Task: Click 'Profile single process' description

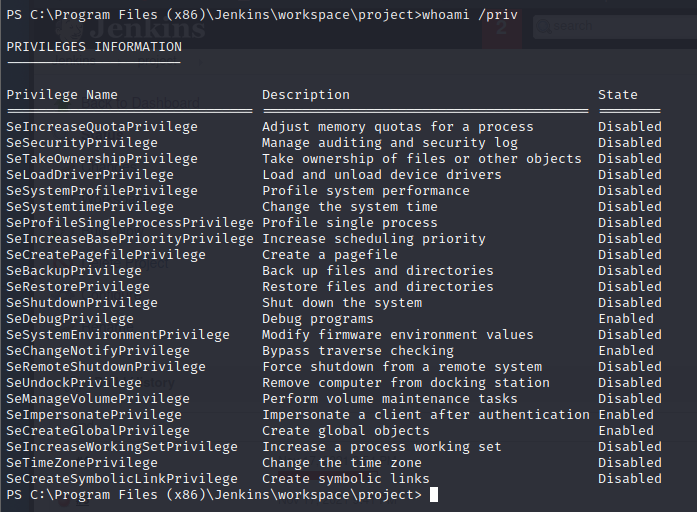Action: point(350,223)
